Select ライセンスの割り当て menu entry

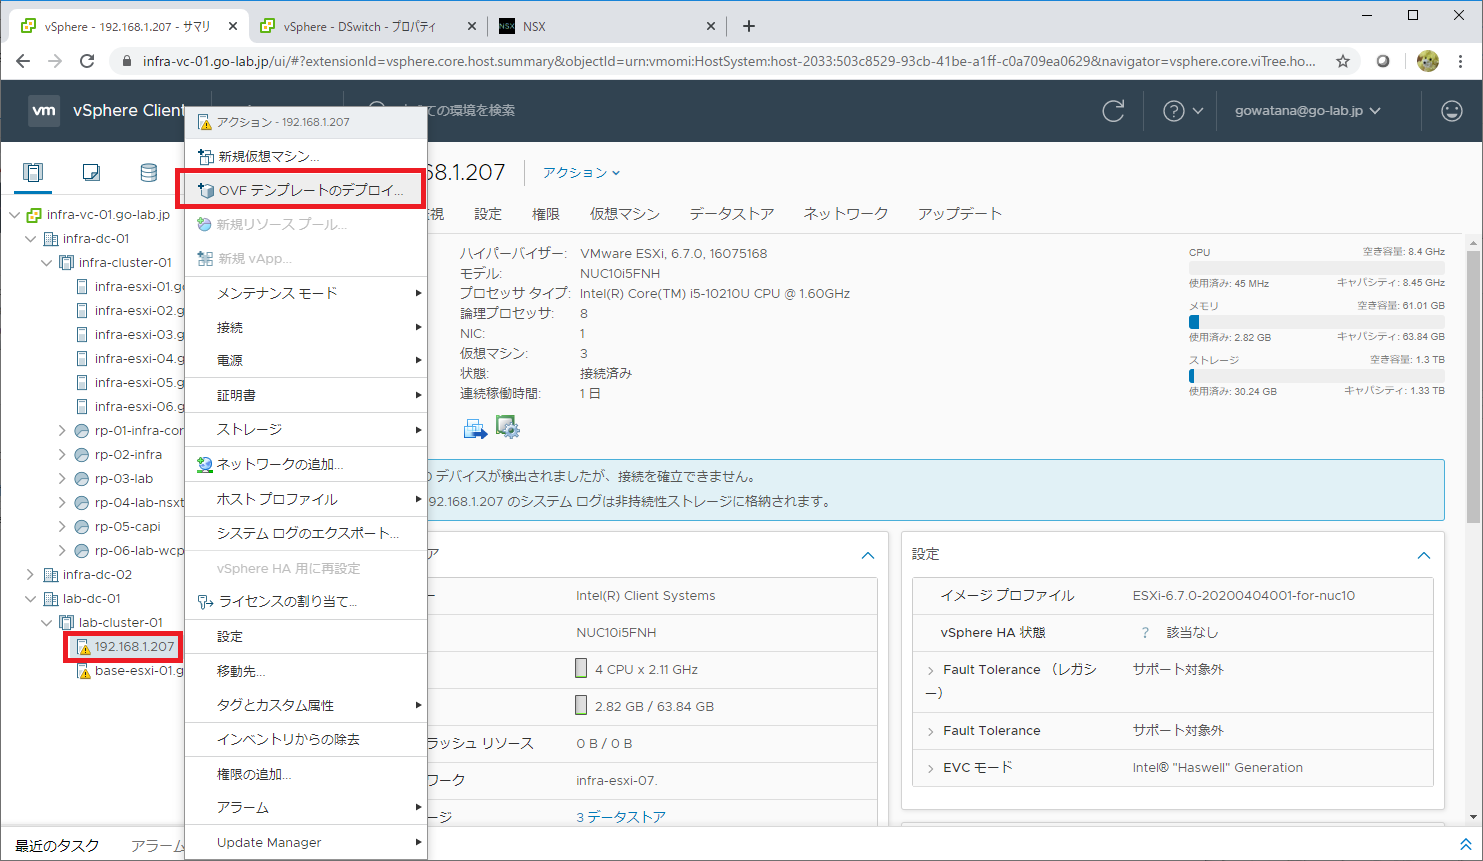point(306,601)
